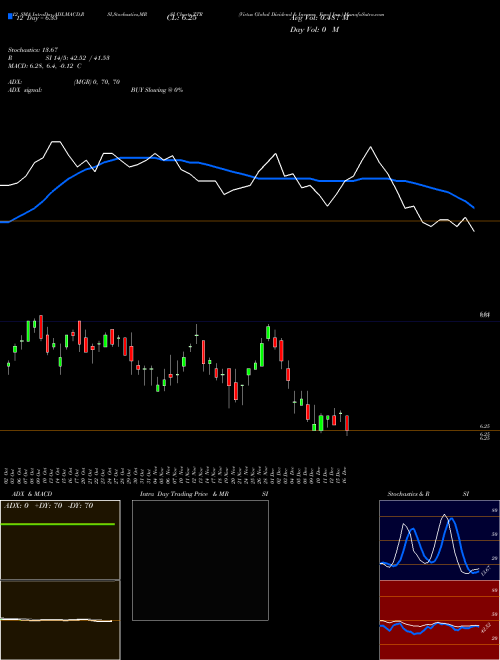Click the blue SMA legend square

click(11, 16)
